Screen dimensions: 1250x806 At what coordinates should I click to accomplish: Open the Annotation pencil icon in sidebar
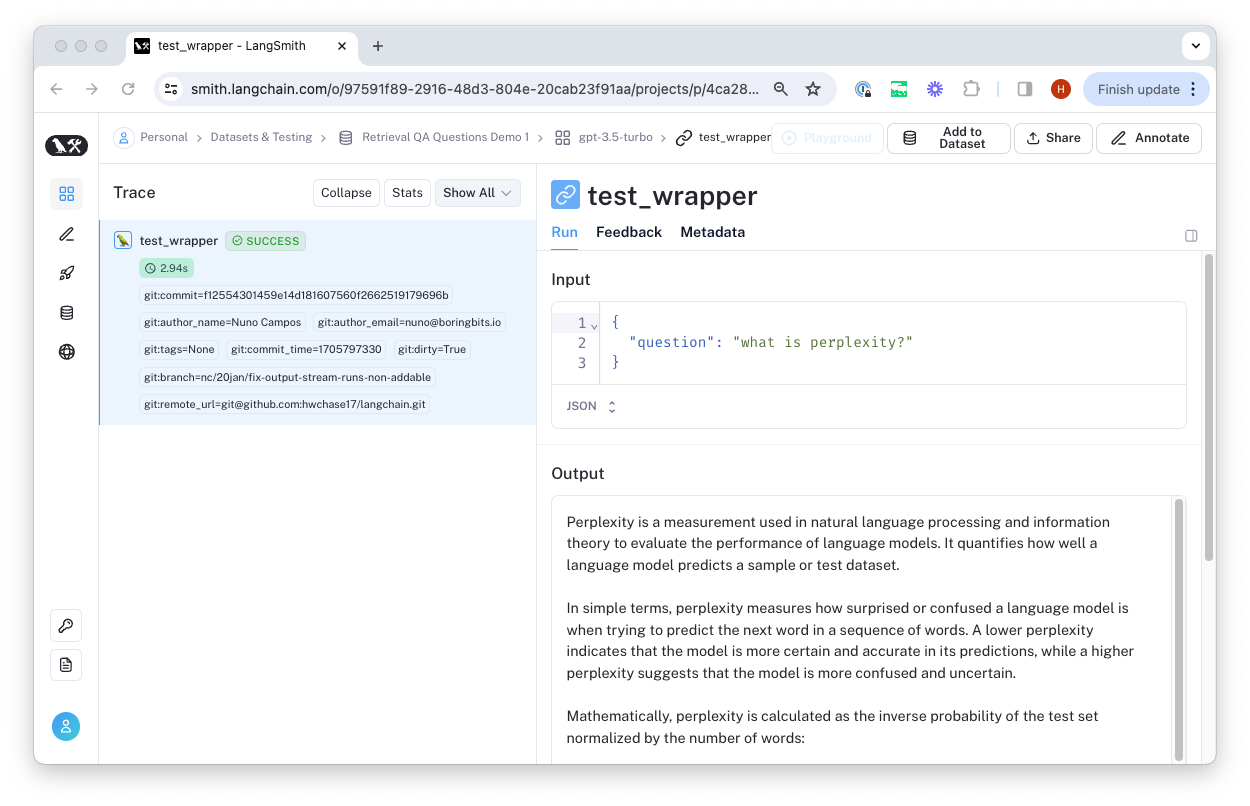(67, 234)
